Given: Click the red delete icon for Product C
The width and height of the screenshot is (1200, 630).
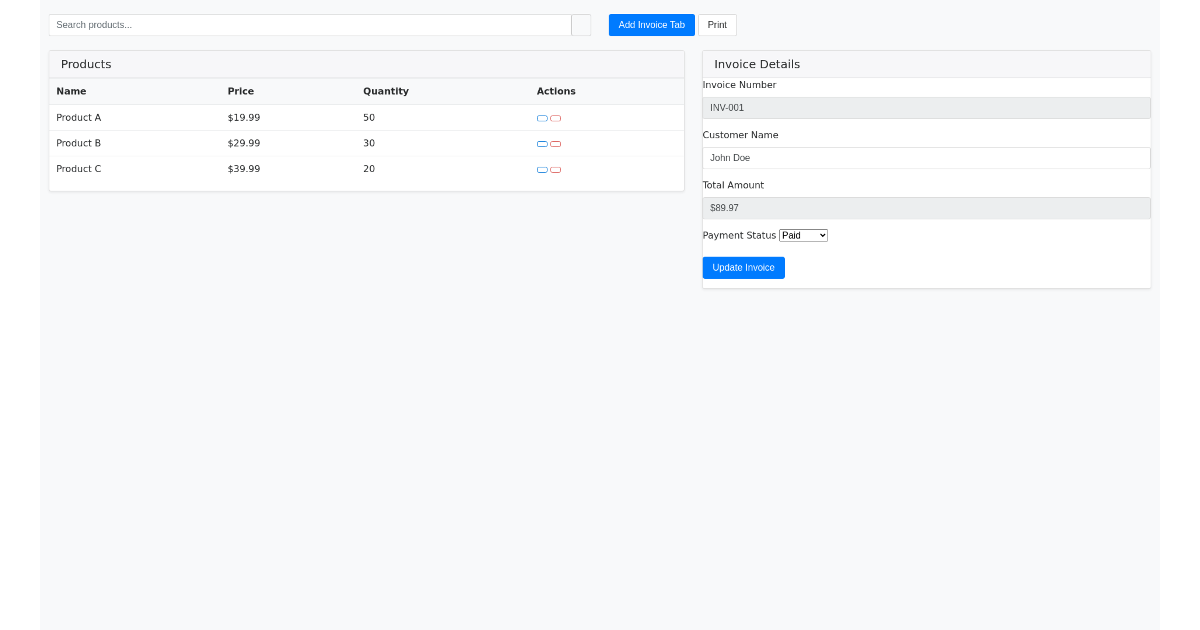Looking at the screenshot, I should tap(556, 169).
